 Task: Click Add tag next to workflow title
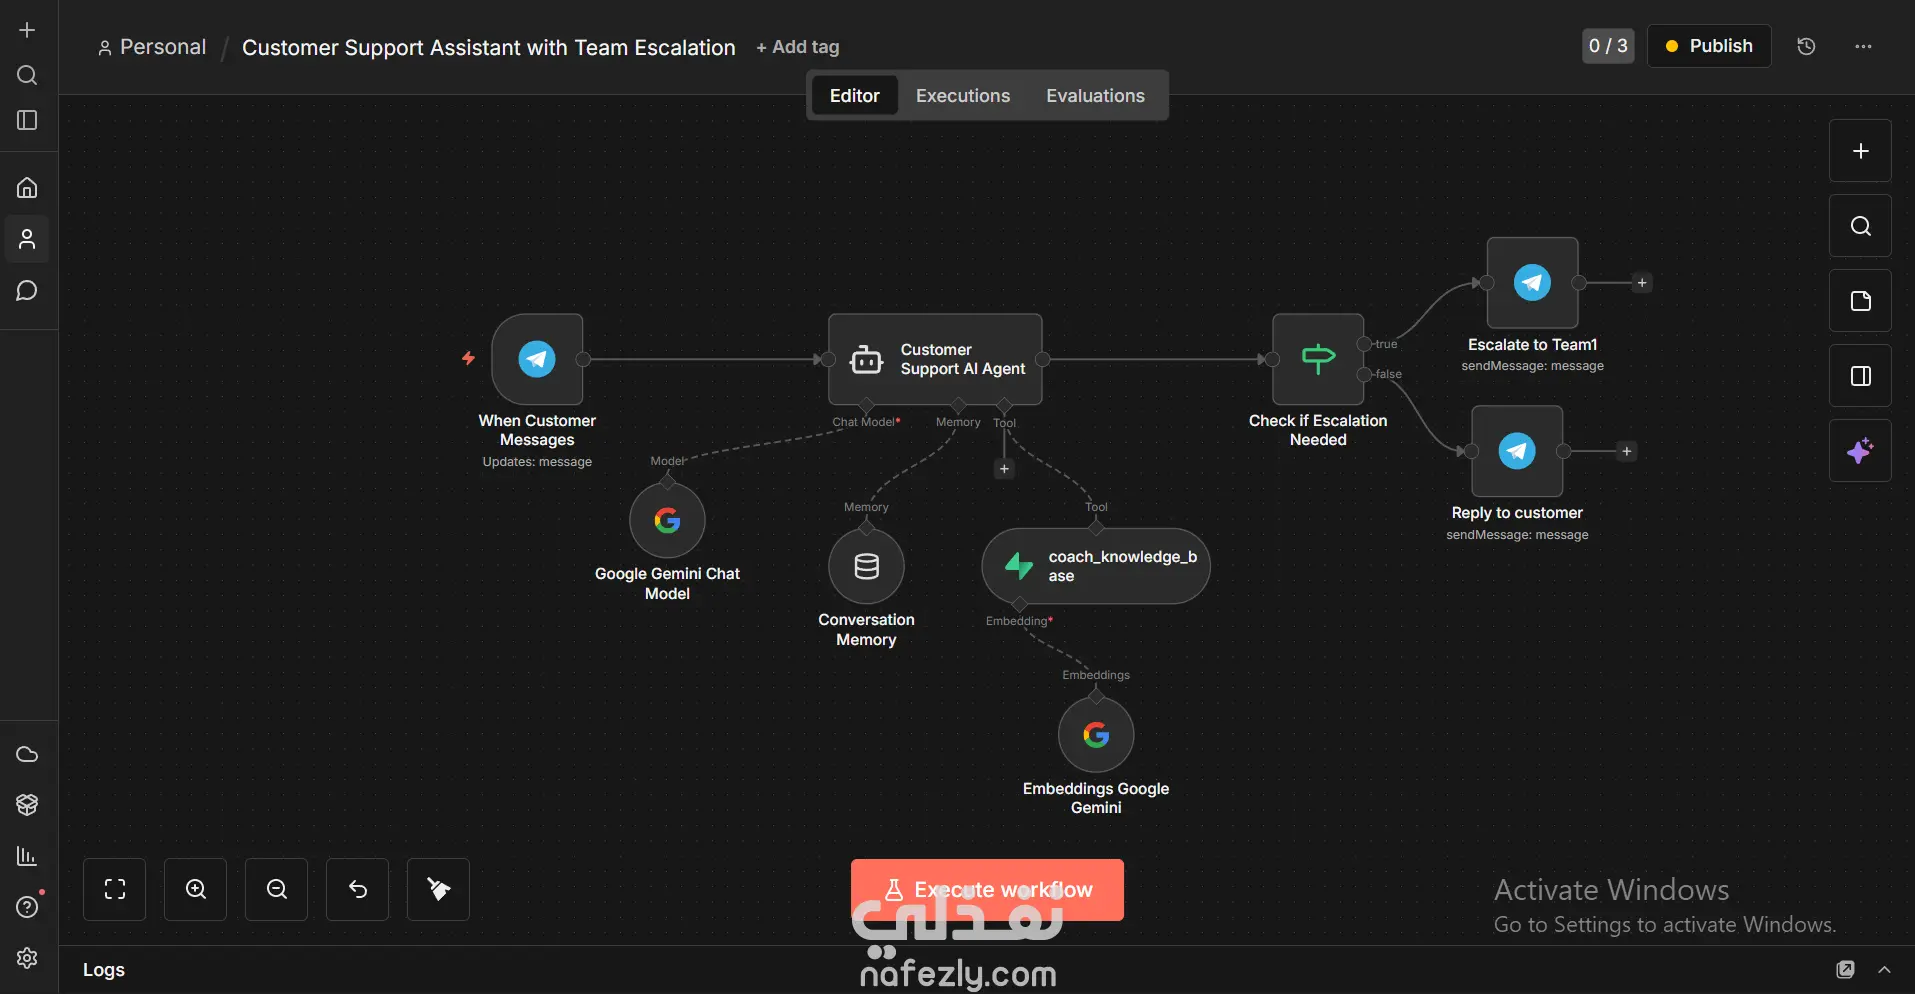click(797, 47)
